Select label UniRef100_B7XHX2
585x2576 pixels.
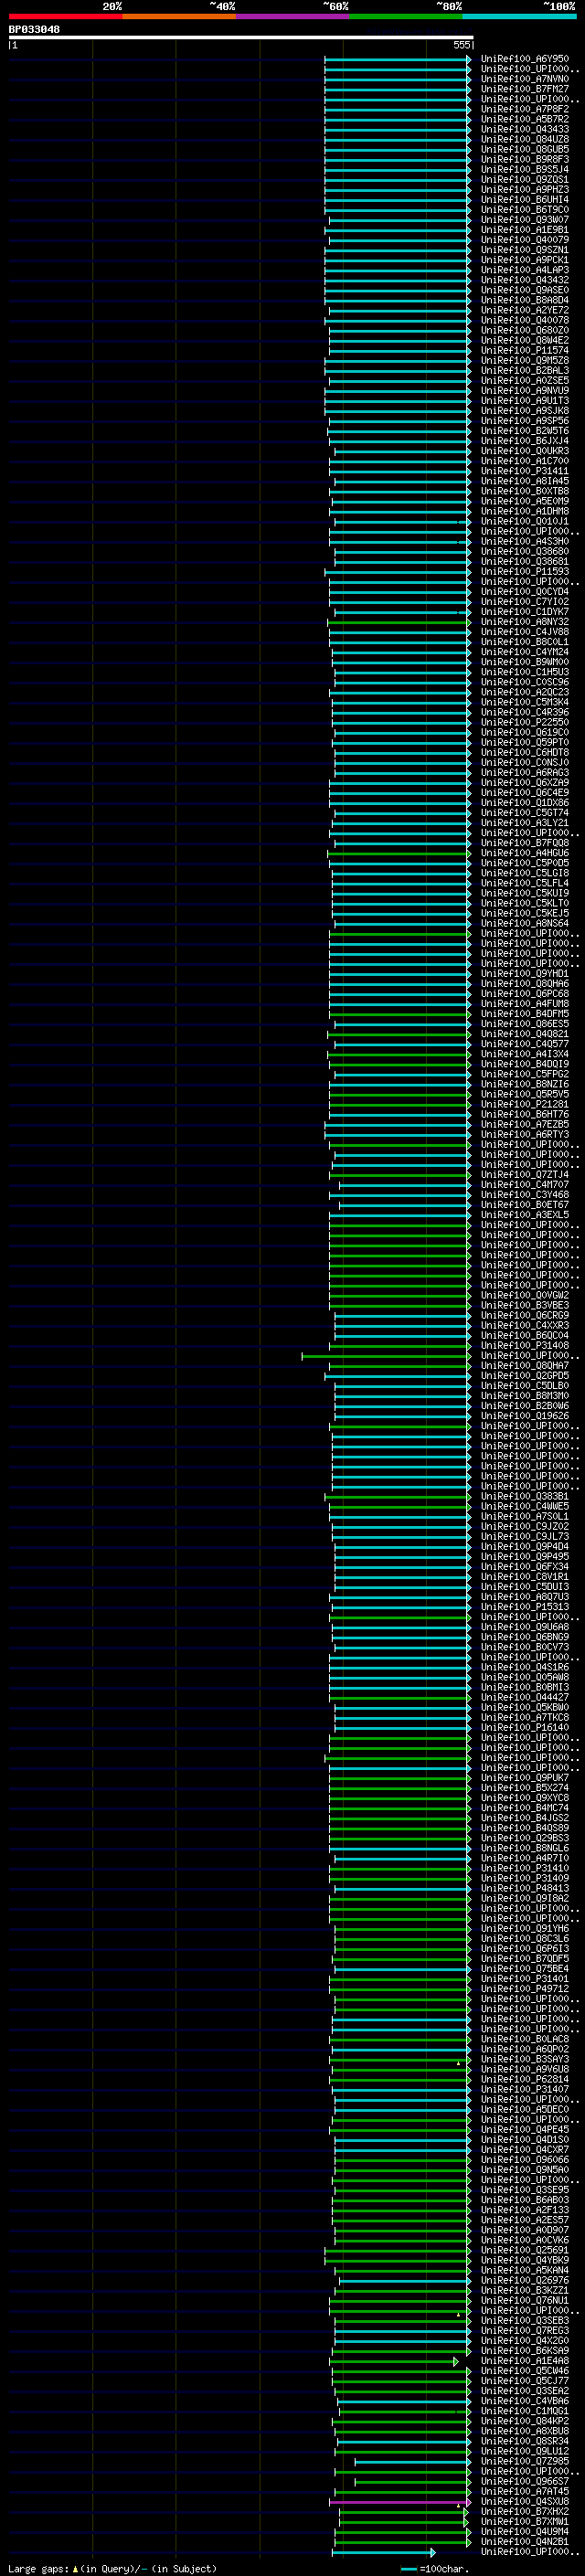coord(524,2512)
